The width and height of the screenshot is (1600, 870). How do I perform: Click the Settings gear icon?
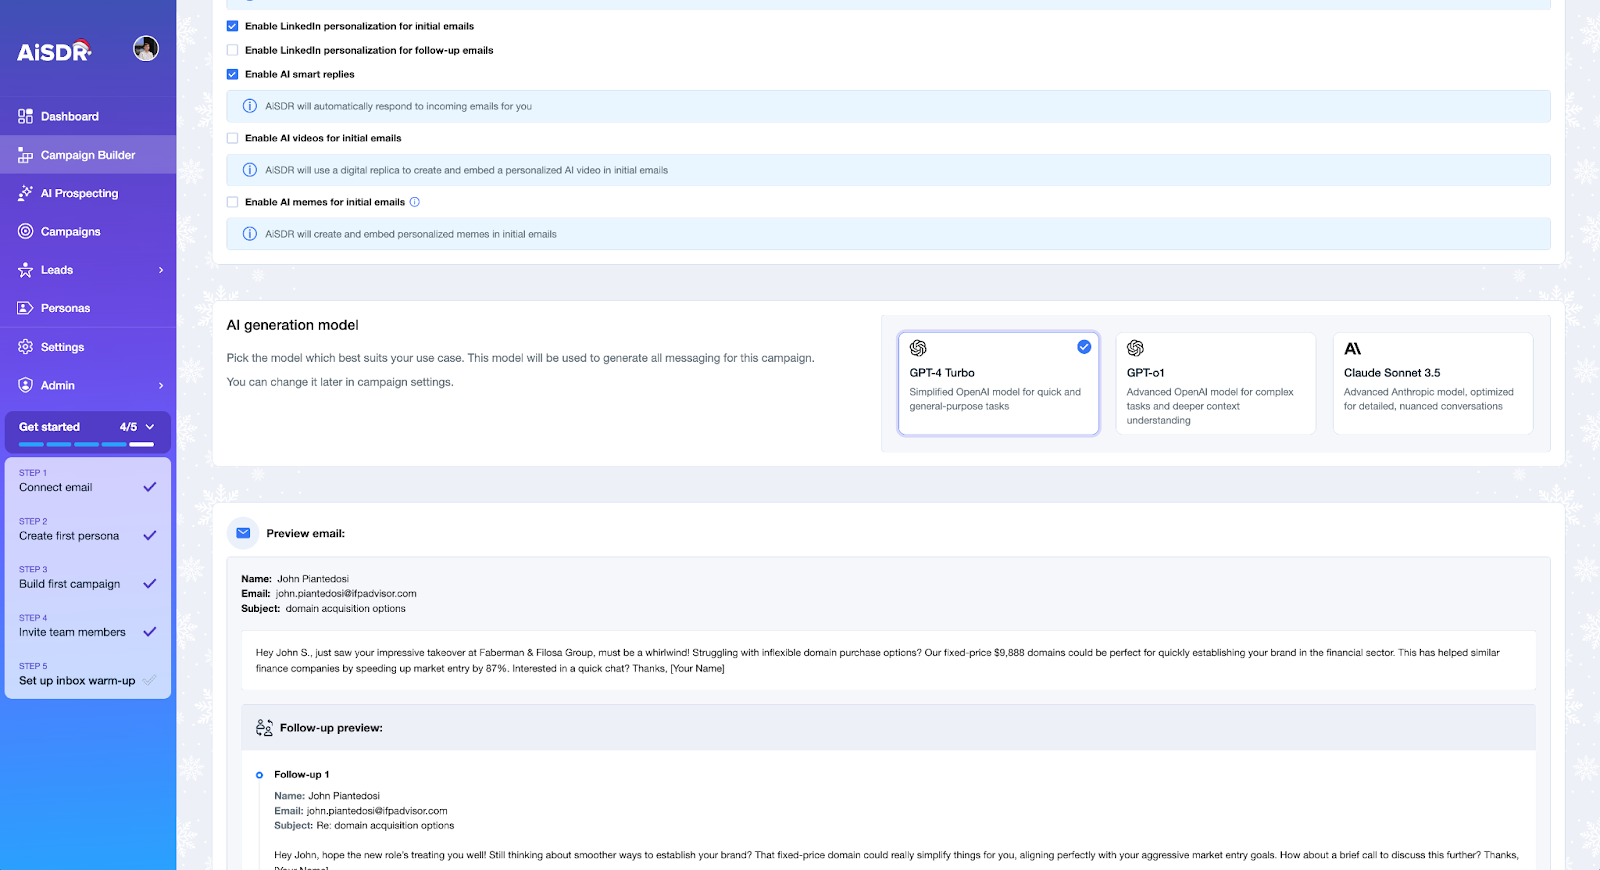click(25, 347)
